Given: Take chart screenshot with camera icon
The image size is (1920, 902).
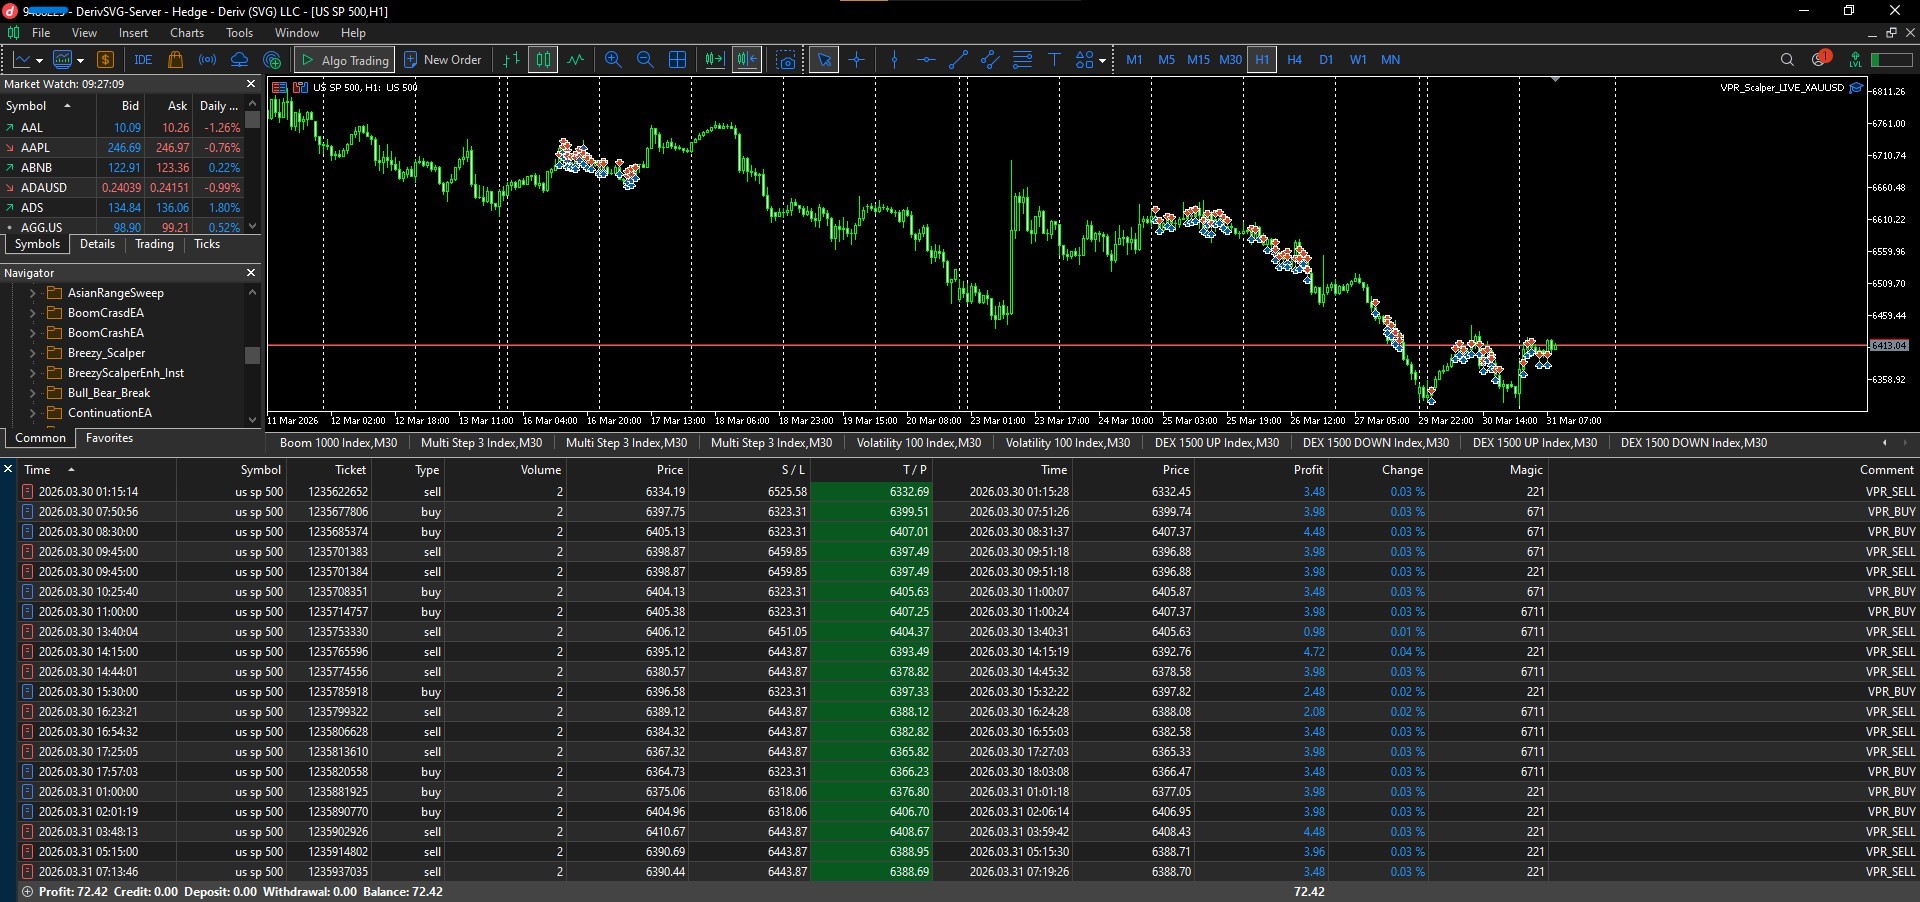Looking at the screenshot, I should [787, 60].
